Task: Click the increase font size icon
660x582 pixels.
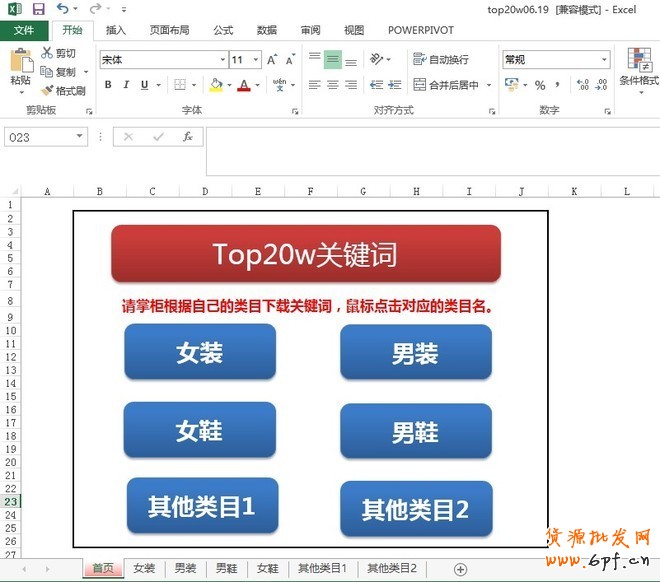Action: (x=272, y=60)
